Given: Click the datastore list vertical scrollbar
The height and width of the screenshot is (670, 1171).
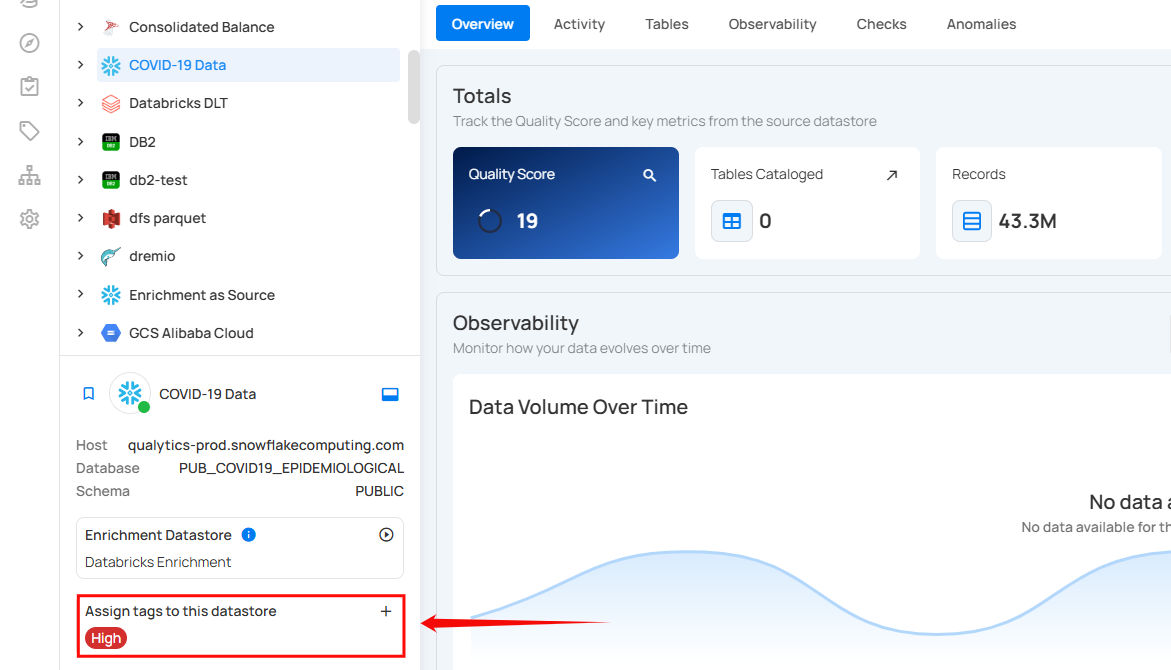Looking at the screenshot, I should pos(413,88).
